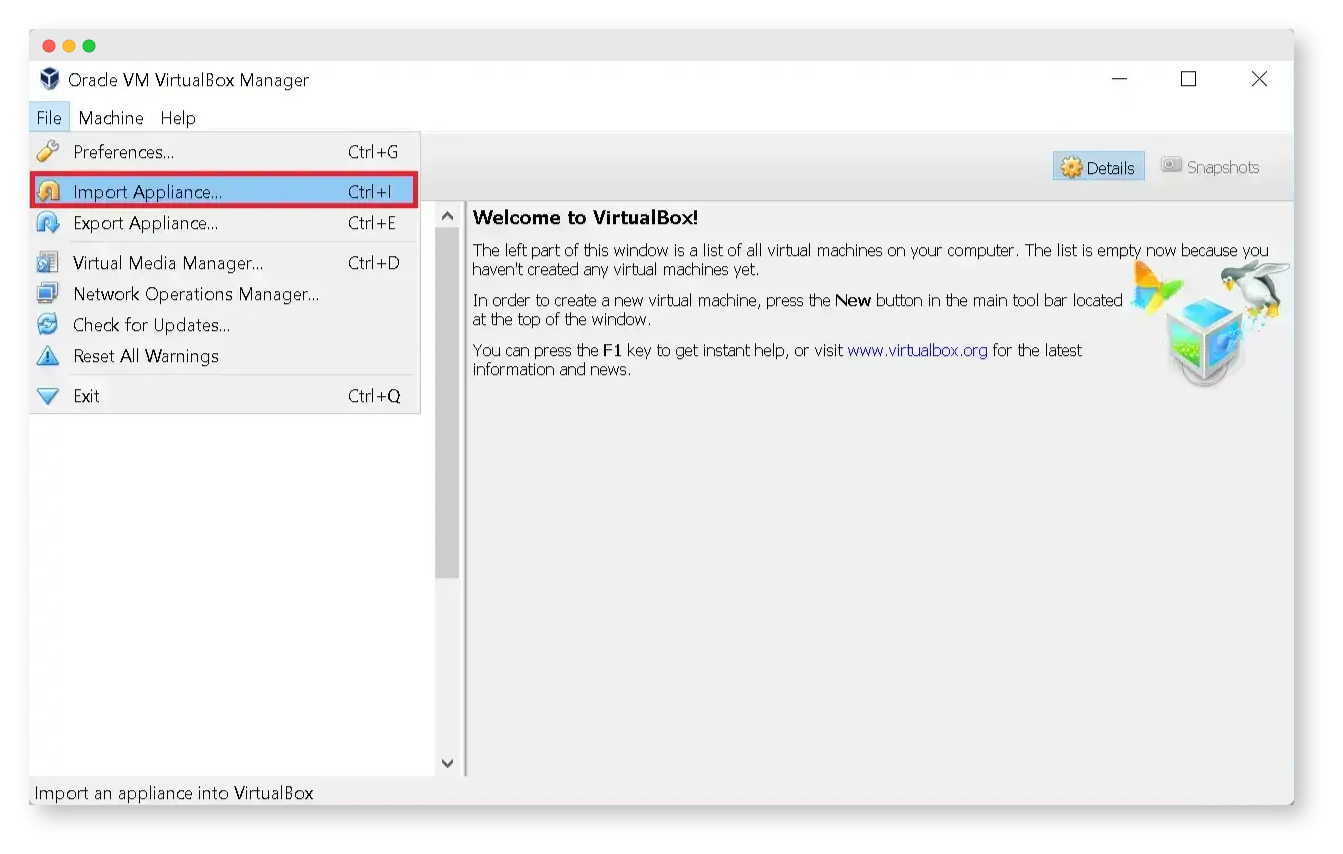The width and height of the screenshot is (1343, 854).
Task: Click the macOS green zoom button
Action: click(x=89, y=46)
